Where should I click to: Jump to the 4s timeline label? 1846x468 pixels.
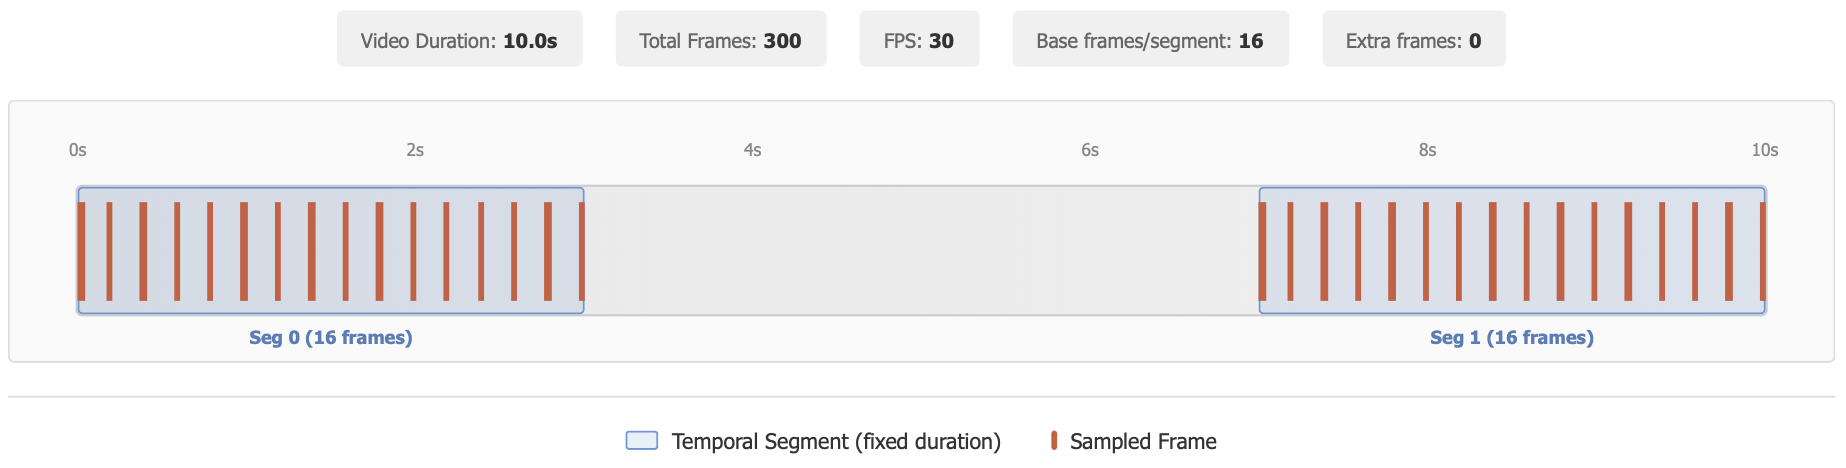[x=753, y=150]
